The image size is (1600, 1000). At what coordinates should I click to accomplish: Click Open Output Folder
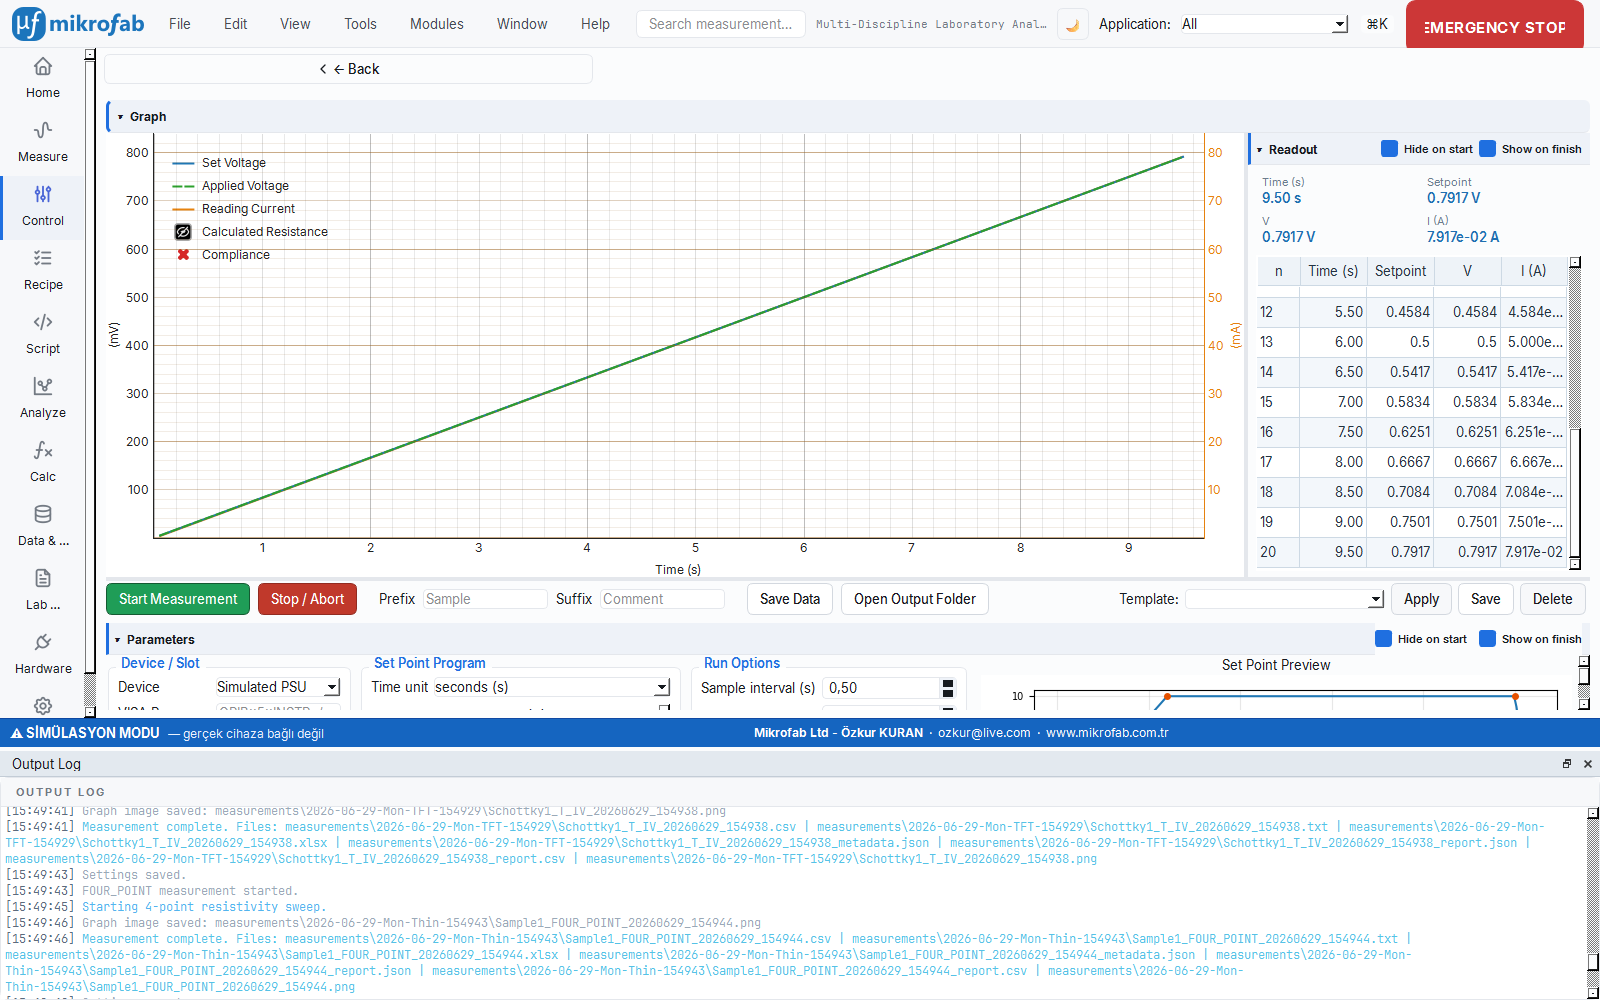915,599
